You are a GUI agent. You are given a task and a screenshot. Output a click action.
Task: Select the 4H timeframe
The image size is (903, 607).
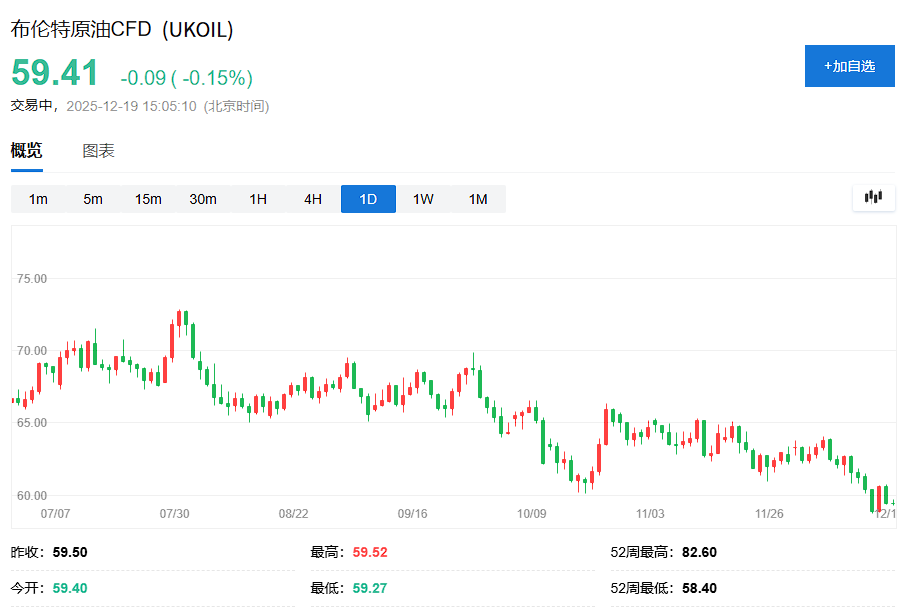coord(312,198)
